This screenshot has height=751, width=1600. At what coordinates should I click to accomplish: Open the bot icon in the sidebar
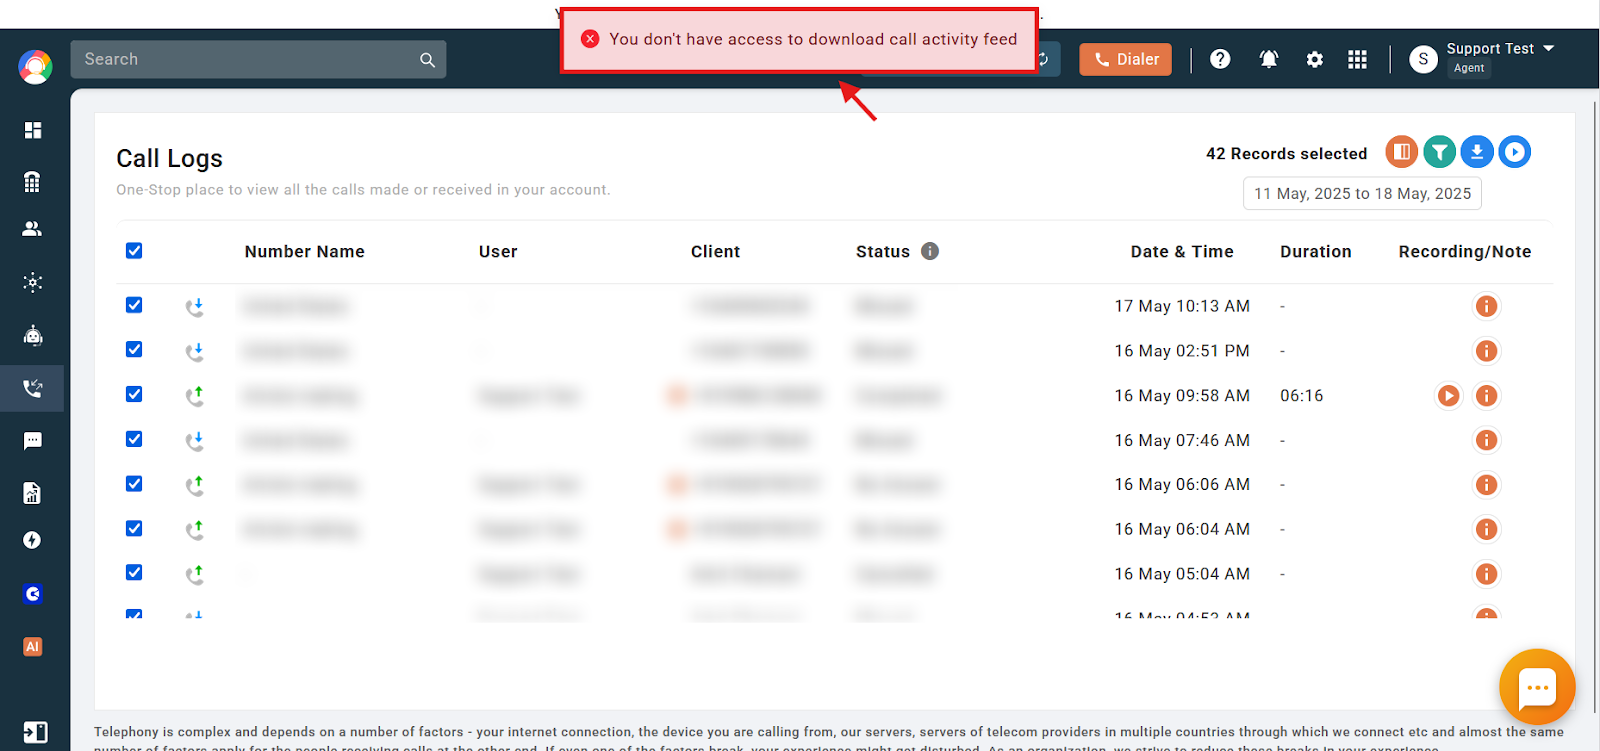point(33,335)
